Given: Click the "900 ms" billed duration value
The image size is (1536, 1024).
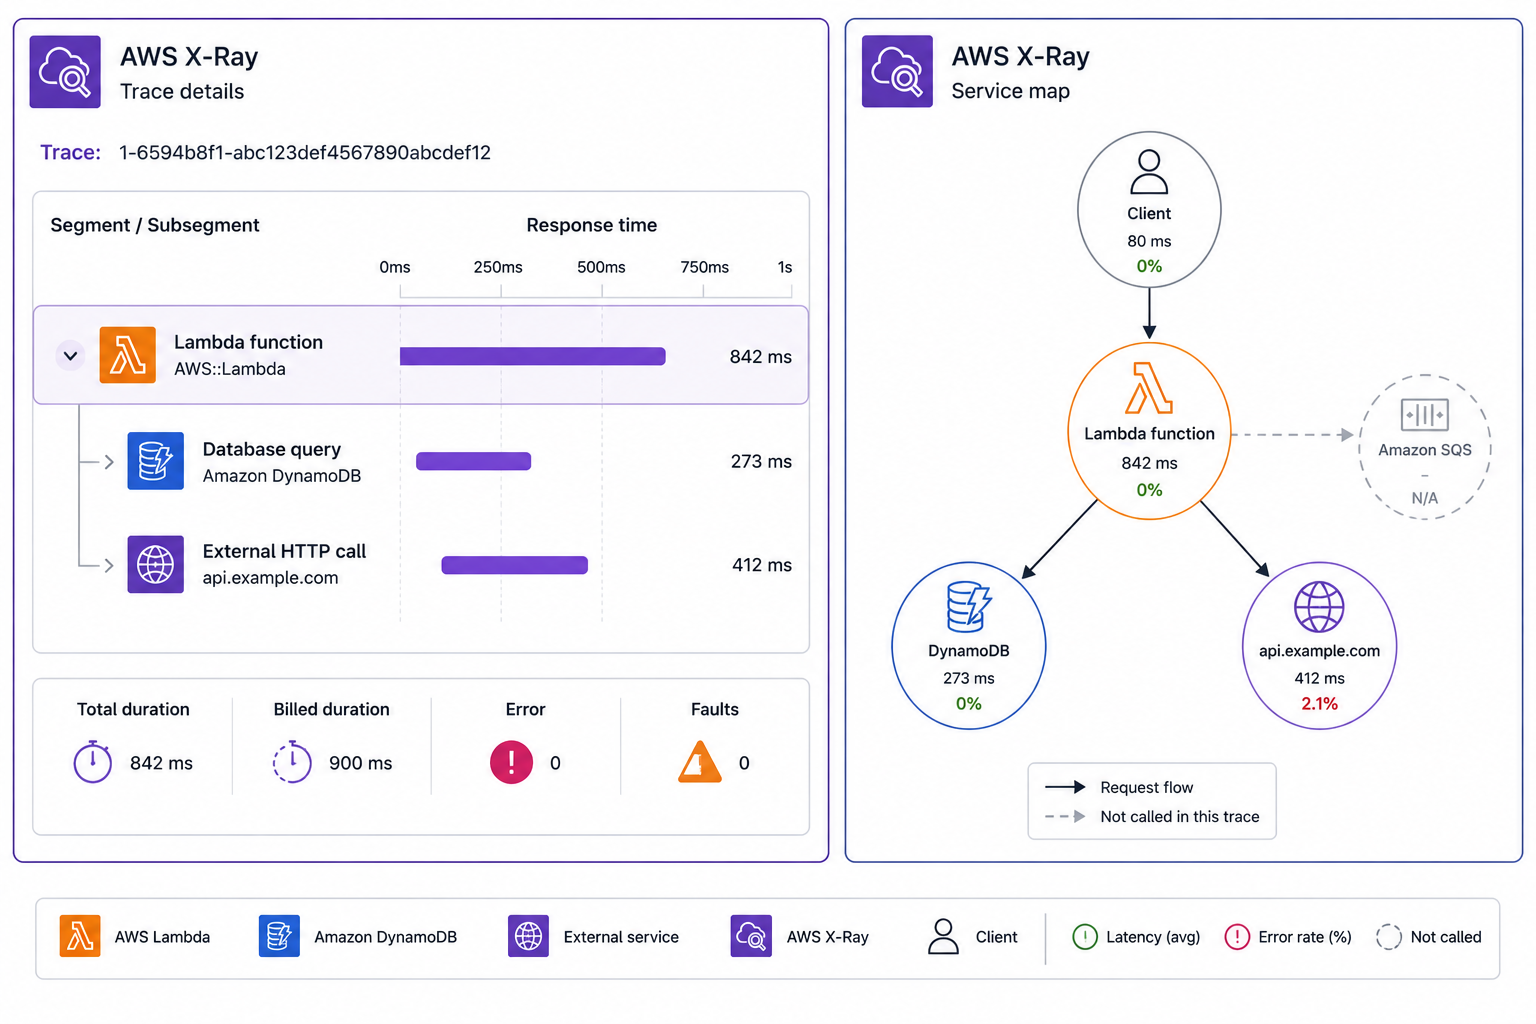Looking at the screenshot, I should [361, 763].
